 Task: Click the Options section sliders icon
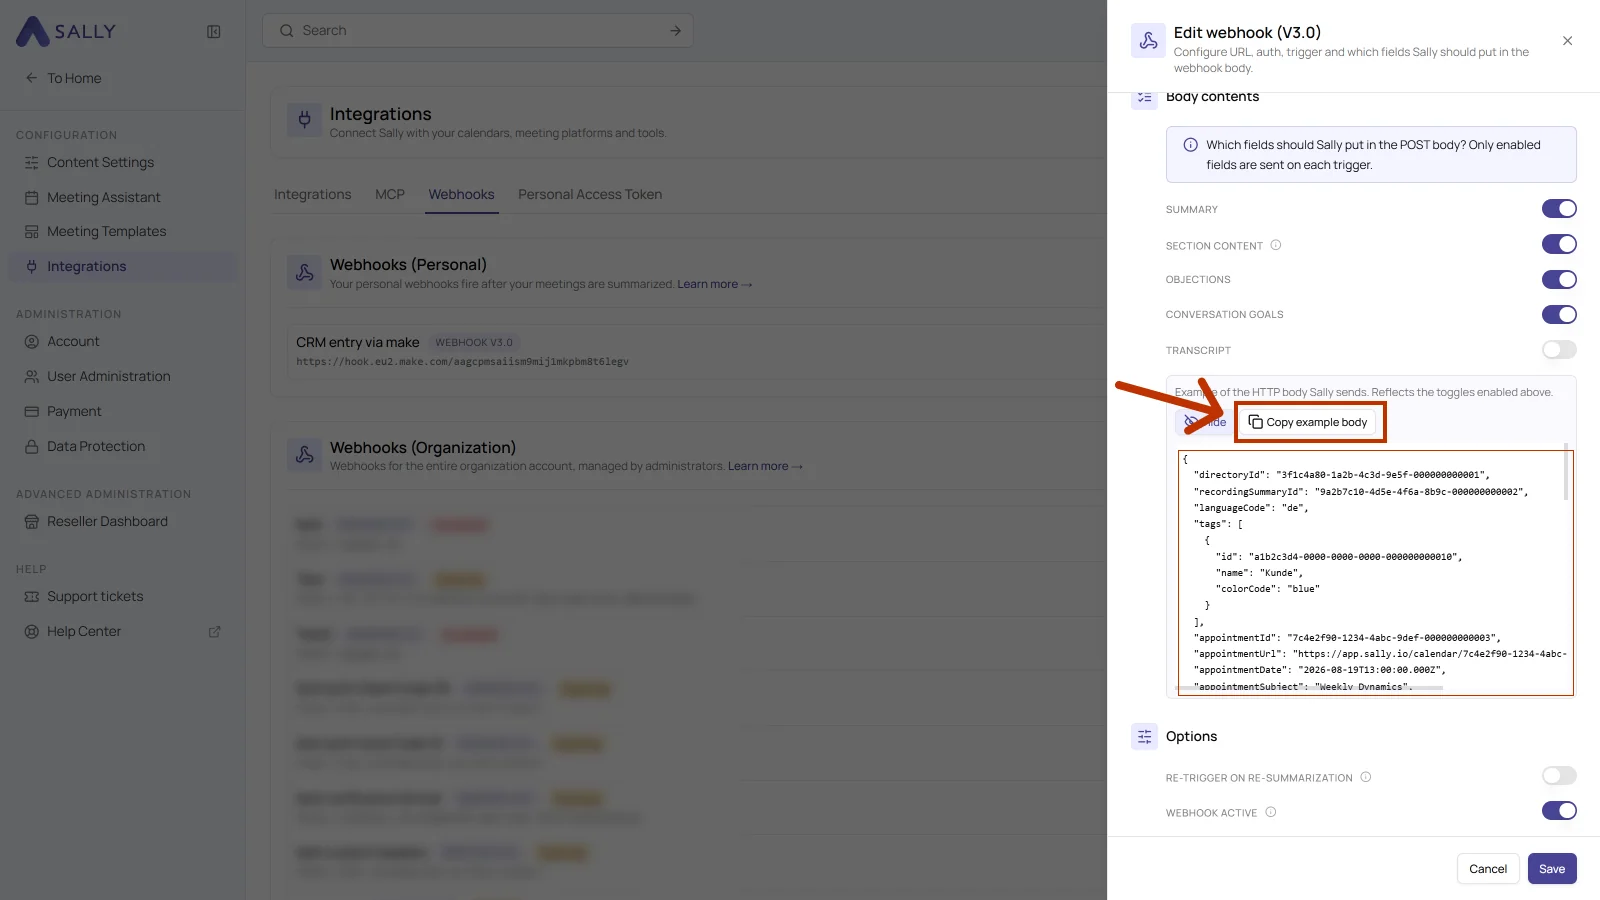click(x=1145, y=737)
